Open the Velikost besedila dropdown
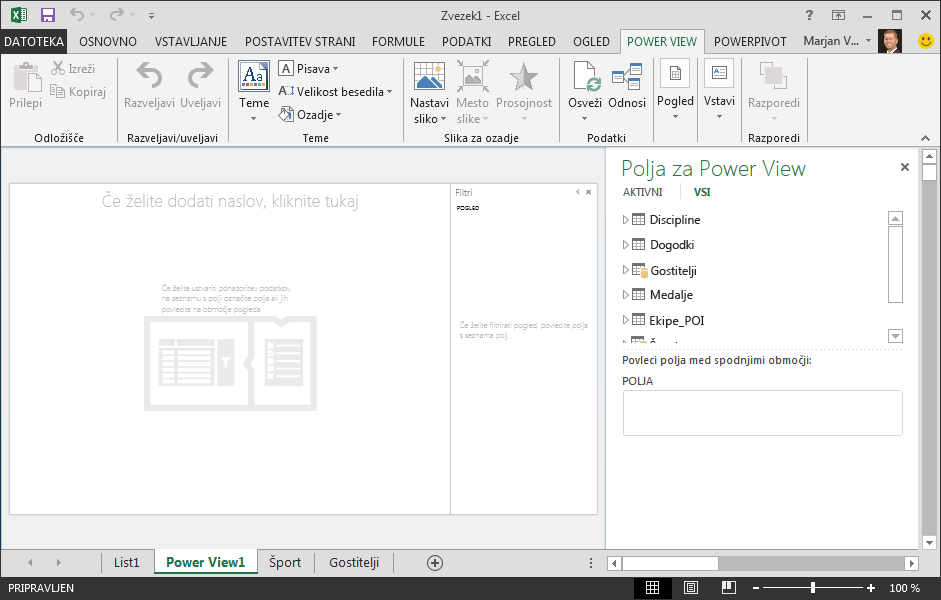941x600 pixels. point(335,91)
